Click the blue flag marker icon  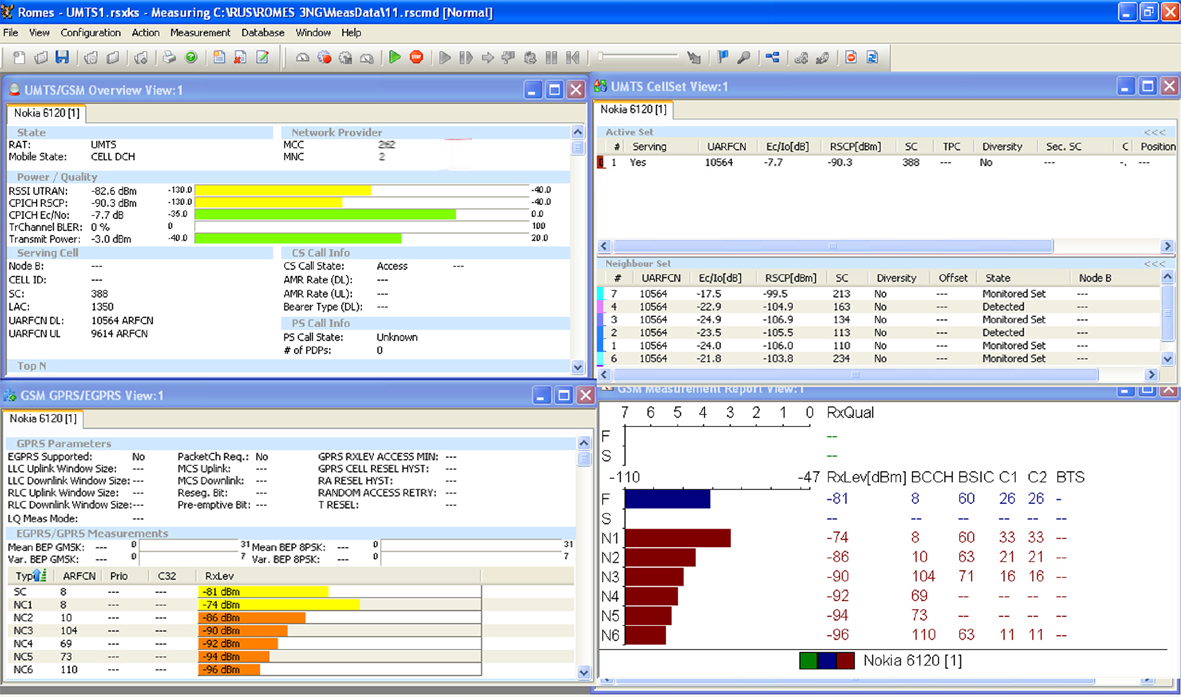[722, 57]
